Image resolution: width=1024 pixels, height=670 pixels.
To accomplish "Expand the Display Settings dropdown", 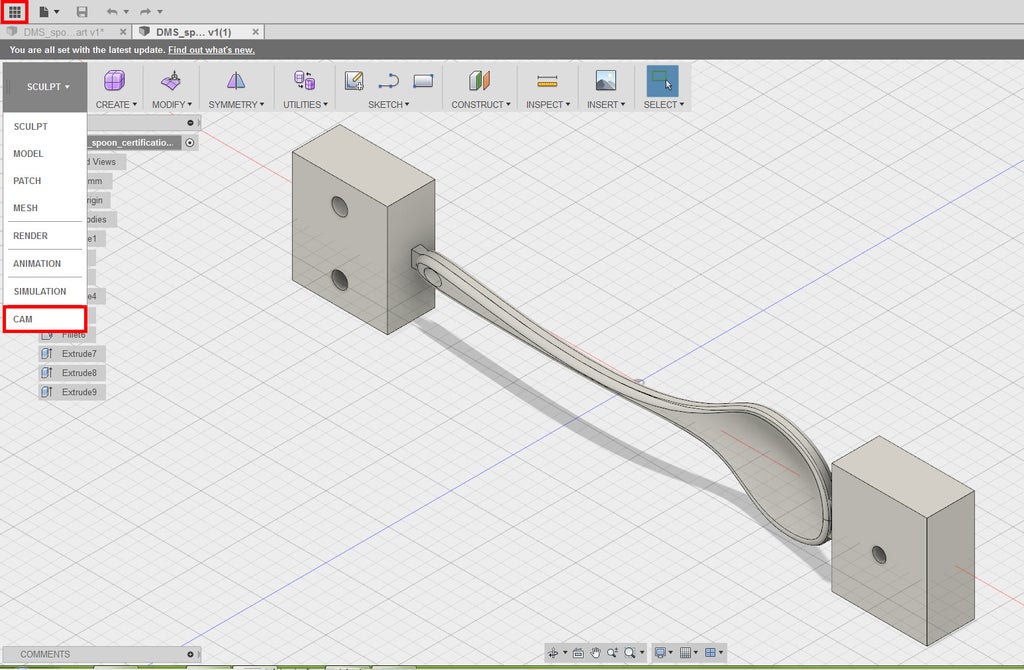I will pos(662,653).
